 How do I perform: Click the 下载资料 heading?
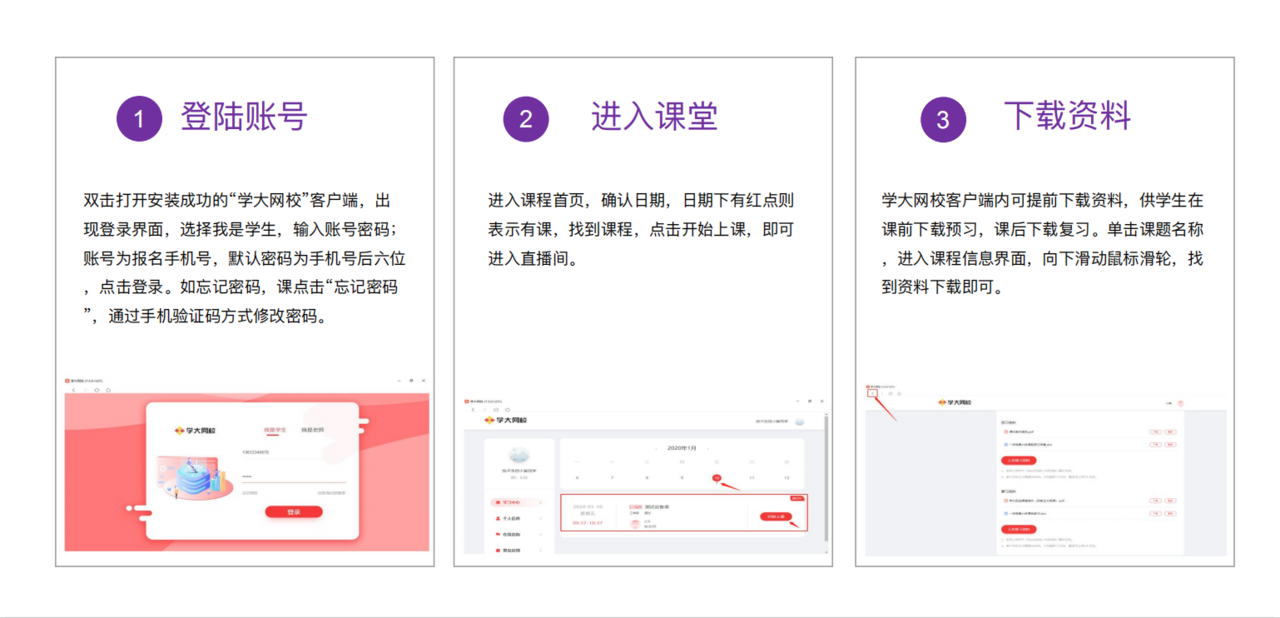tap(1067, 117)
